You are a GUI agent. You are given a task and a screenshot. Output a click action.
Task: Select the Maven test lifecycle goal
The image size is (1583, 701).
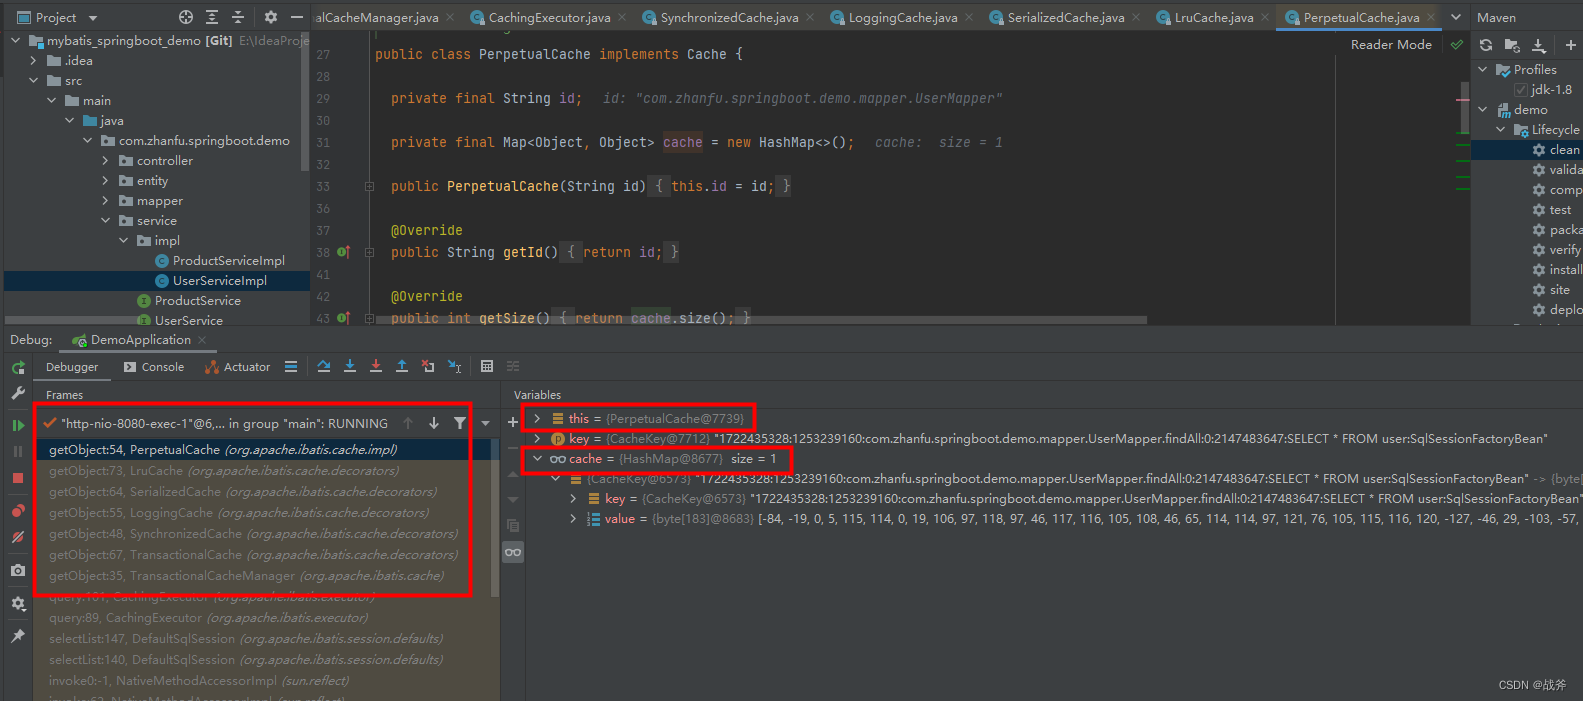point(1560,210)
